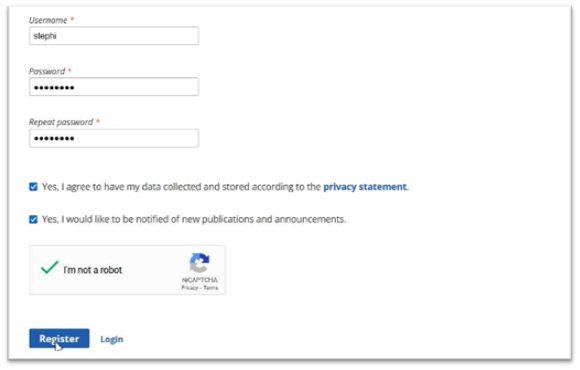This screenshot has height=370, width=580.
Task: Click the Username label text
Action: pos(48,20)
